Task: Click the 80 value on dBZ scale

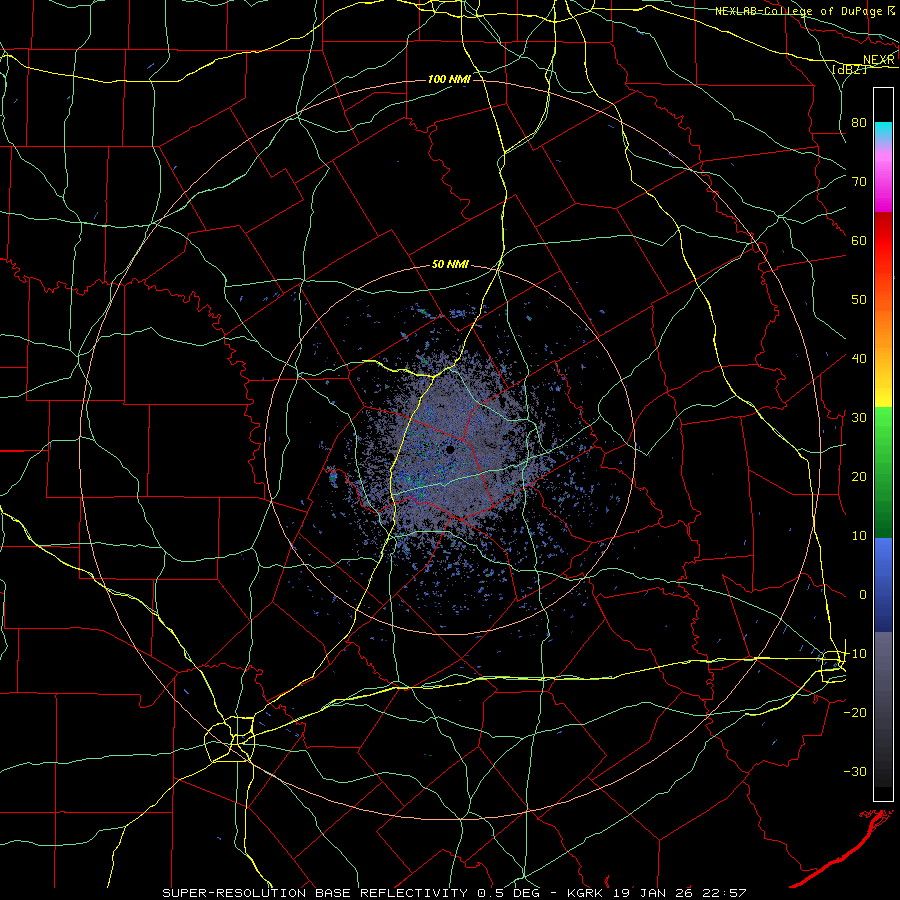Action: coord(859,122)
